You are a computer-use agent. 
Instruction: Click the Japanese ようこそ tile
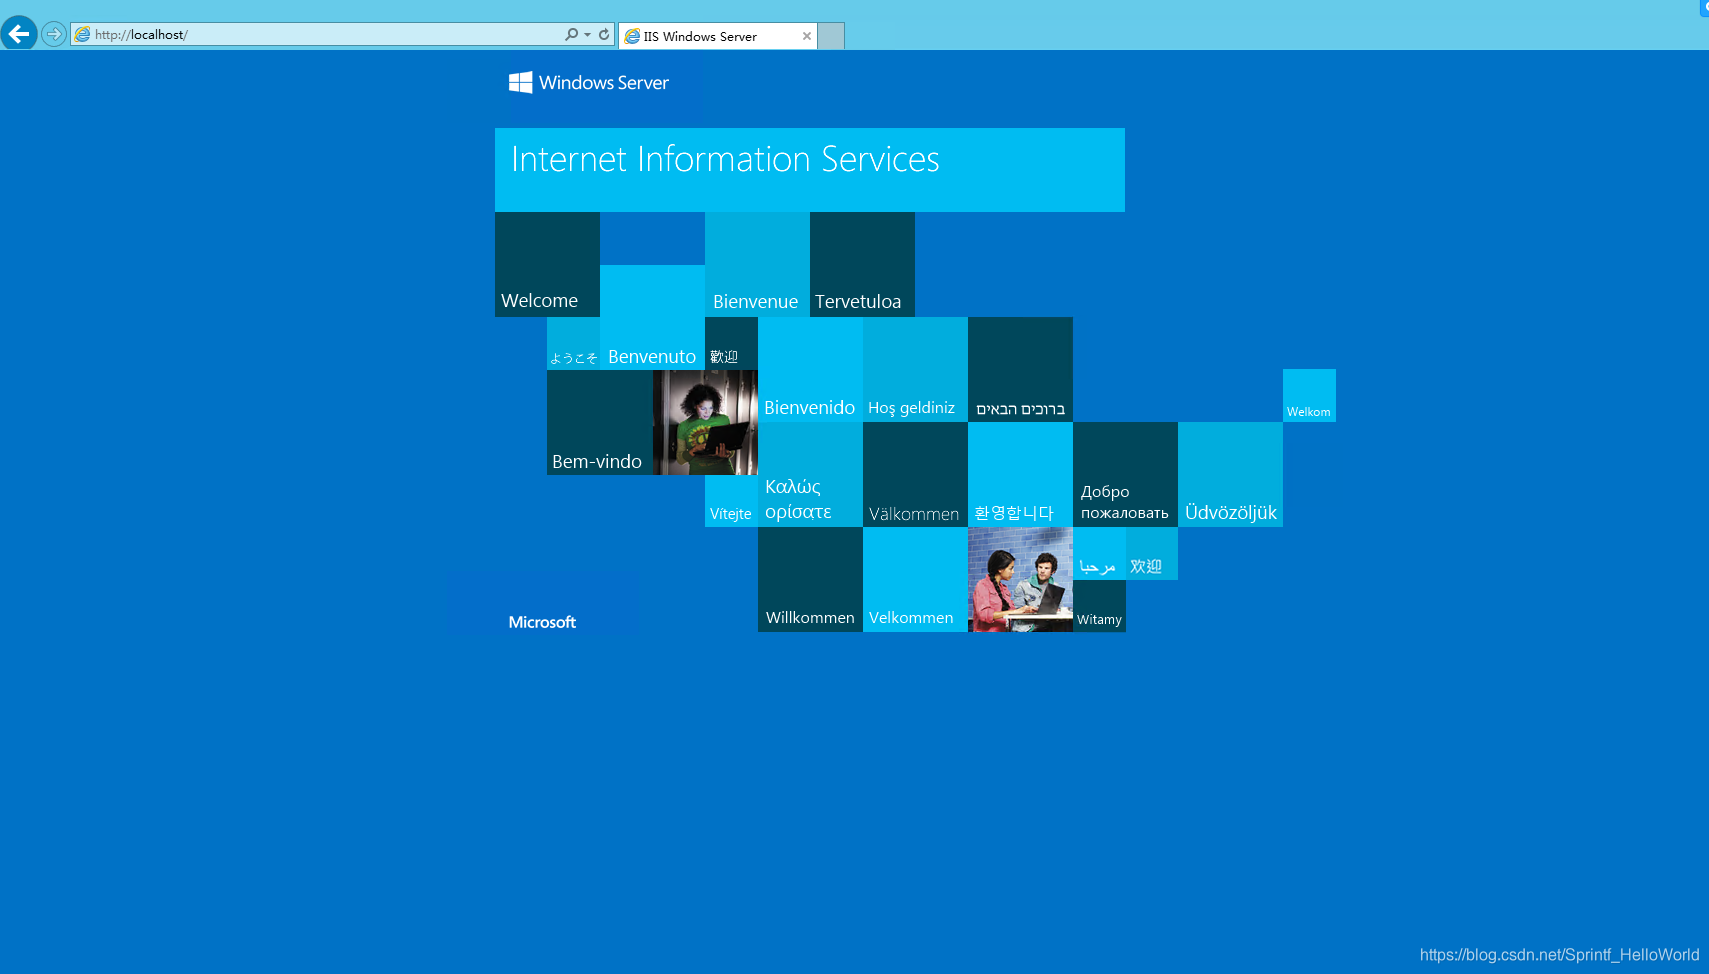point(573,343)
